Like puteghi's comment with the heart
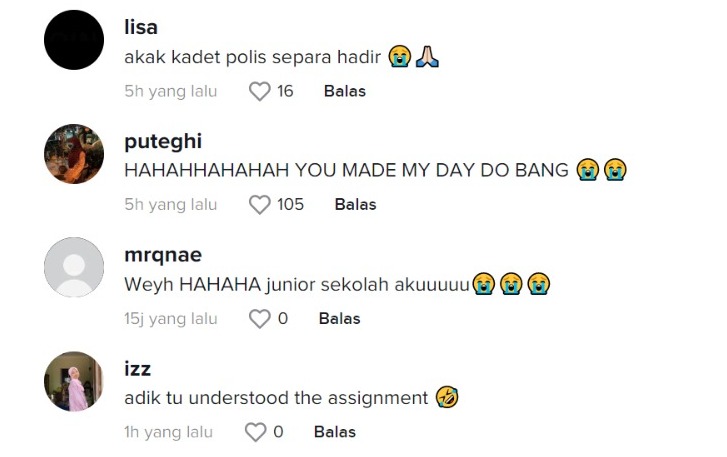 pyautogui.click(x=260, y=205)
